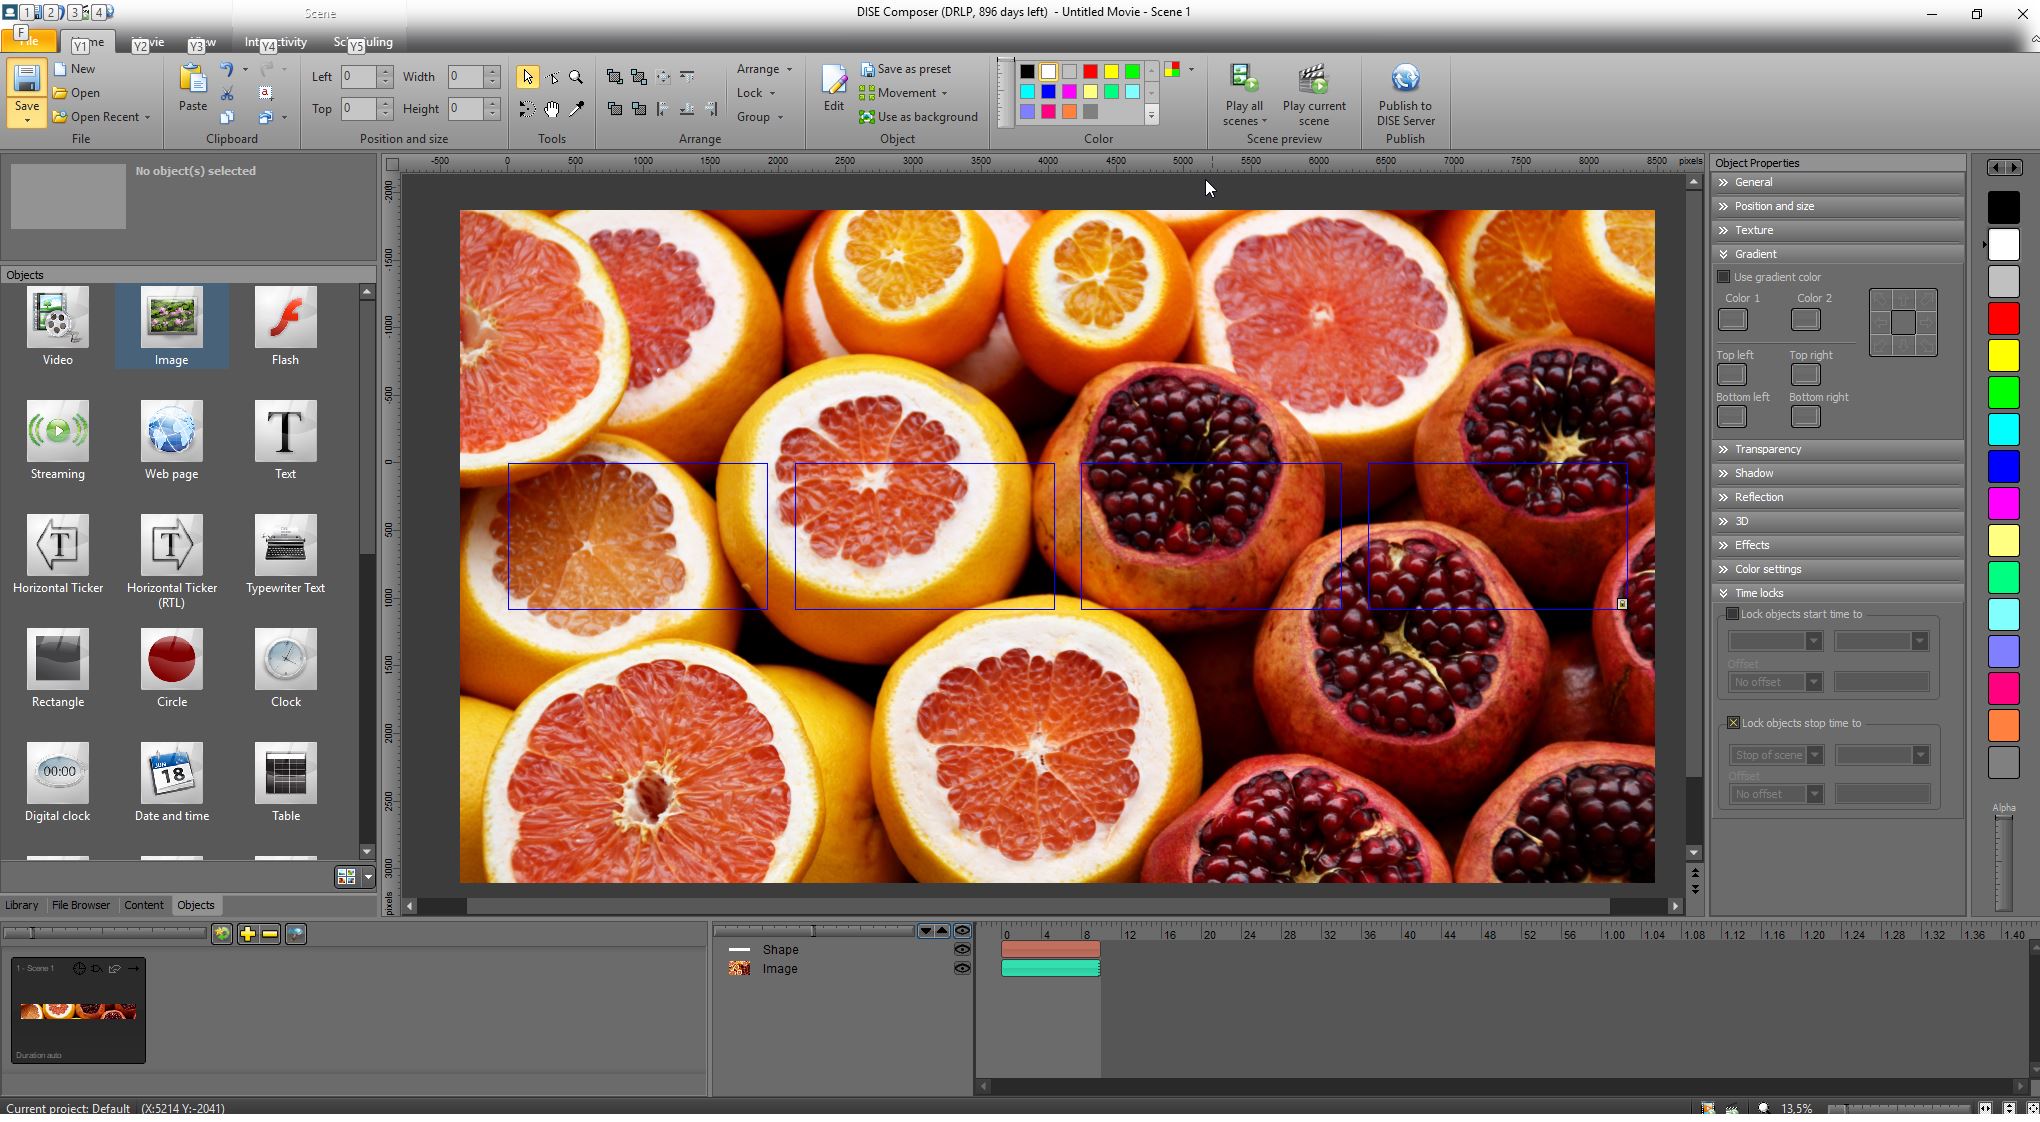Choose the red swatch in right palette
The width and height of the screenshot is (2040, 1122).
click(x=2003, y=319)
